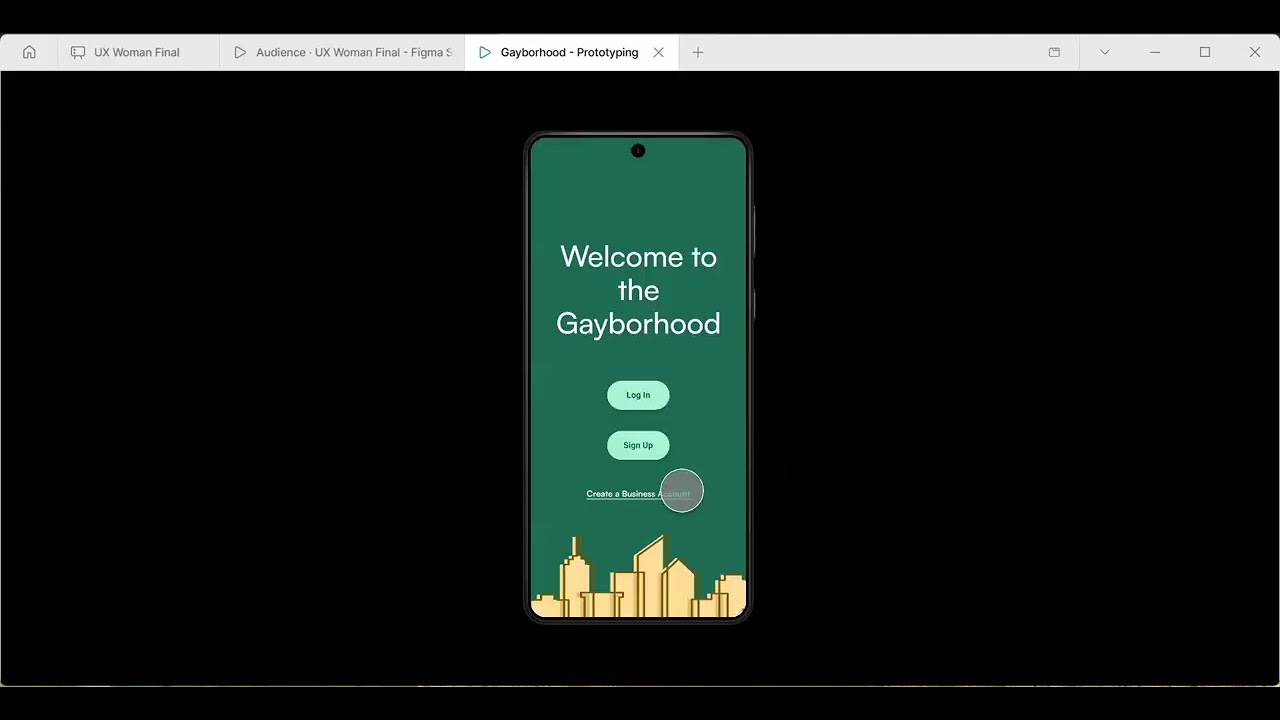Viewport: 1280px width, 720px height.
Task: Open the Create a Business Account link
Action: click(x=638, y=494)
